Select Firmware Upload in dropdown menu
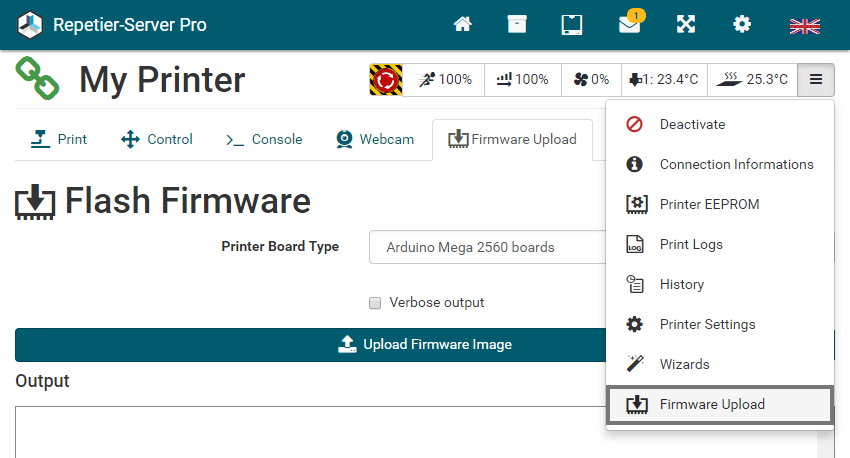The width and height of the screenshot is (850, 458). coord(719,404)
